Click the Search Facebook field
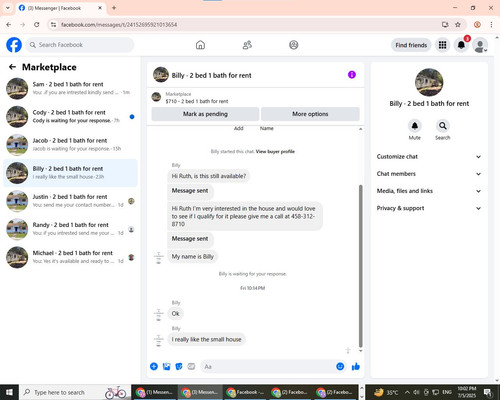The width and height of the screenshot is (500, 400). (x=80, y=45)
